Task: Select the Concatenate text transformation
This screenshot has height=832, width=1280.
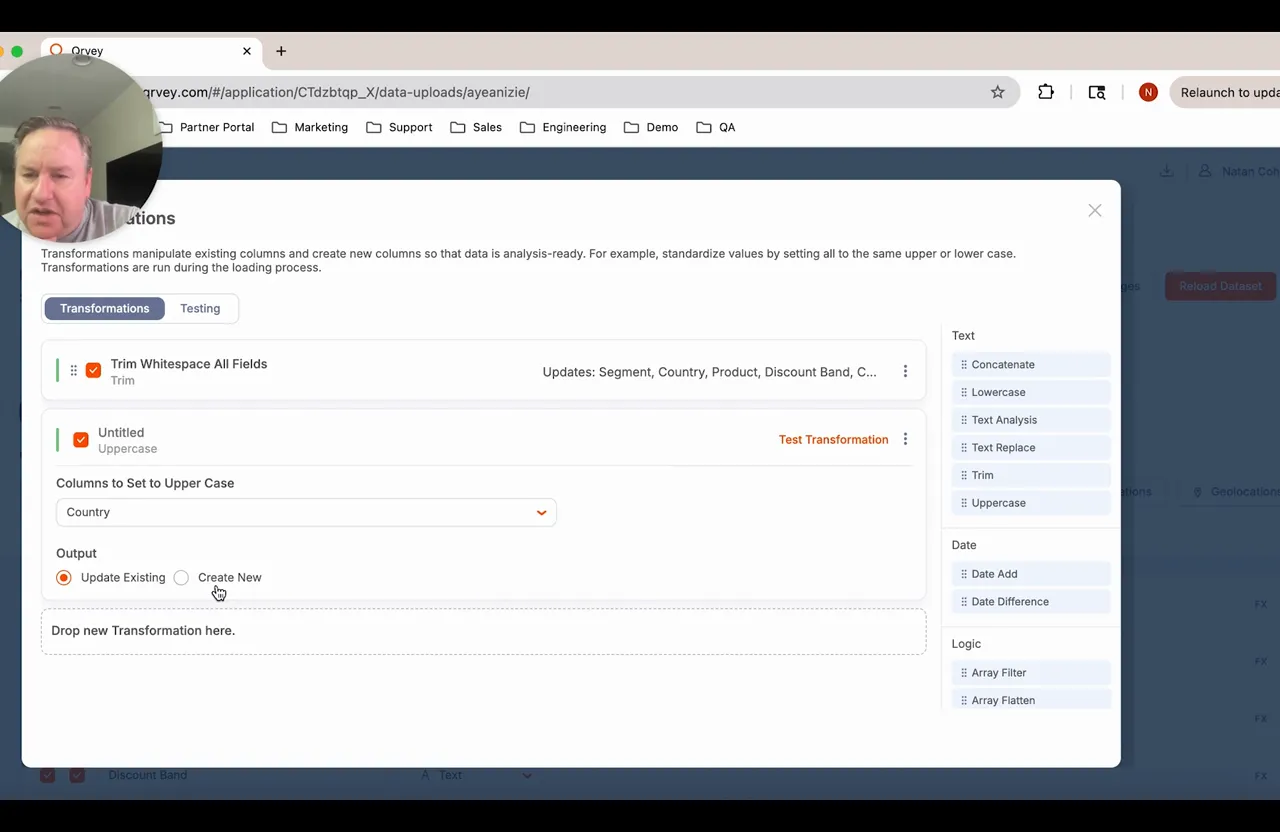Action: pos(1002,365)
